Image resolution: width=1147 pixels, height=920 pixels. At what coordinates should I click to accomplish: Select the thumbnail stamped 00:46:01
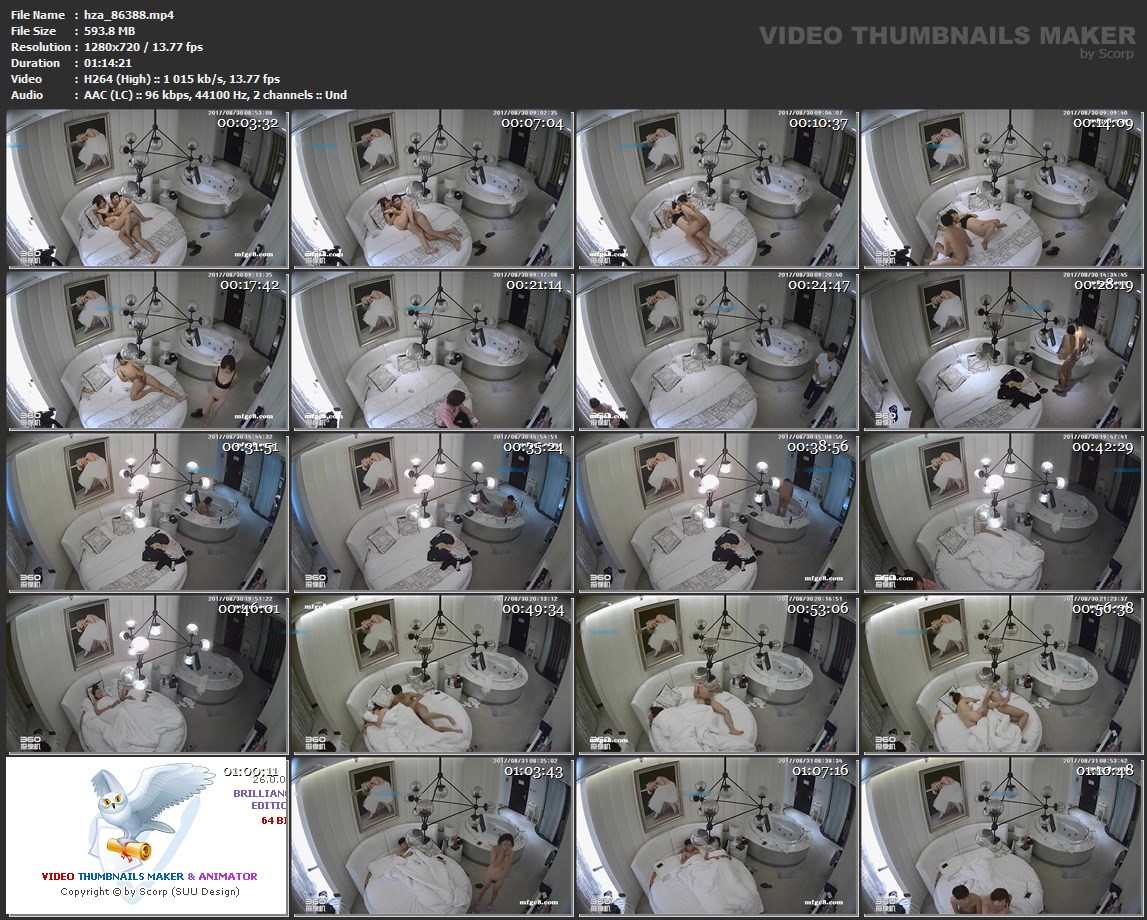147,673
